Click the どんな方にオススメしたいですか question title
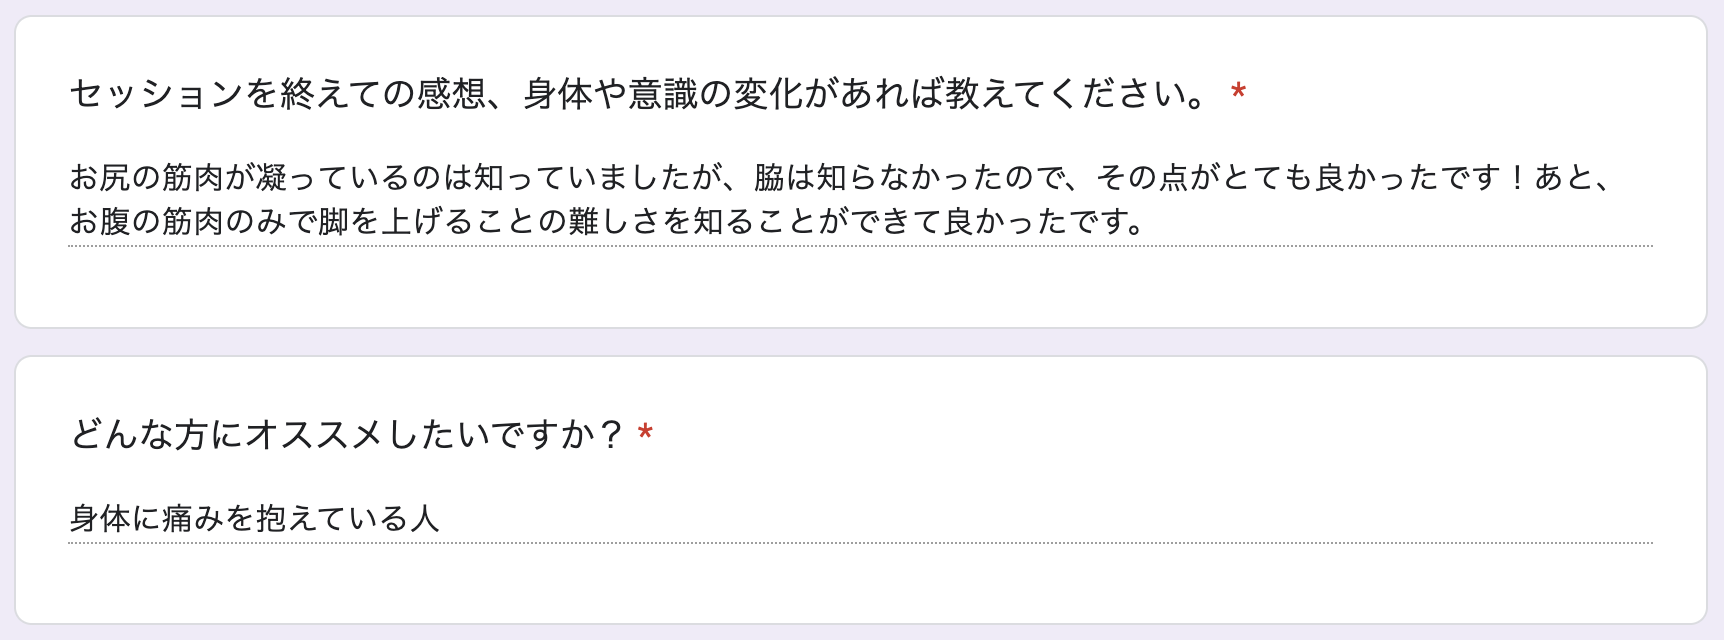Viewport: 1724px width, 640px height. [346, 434]
